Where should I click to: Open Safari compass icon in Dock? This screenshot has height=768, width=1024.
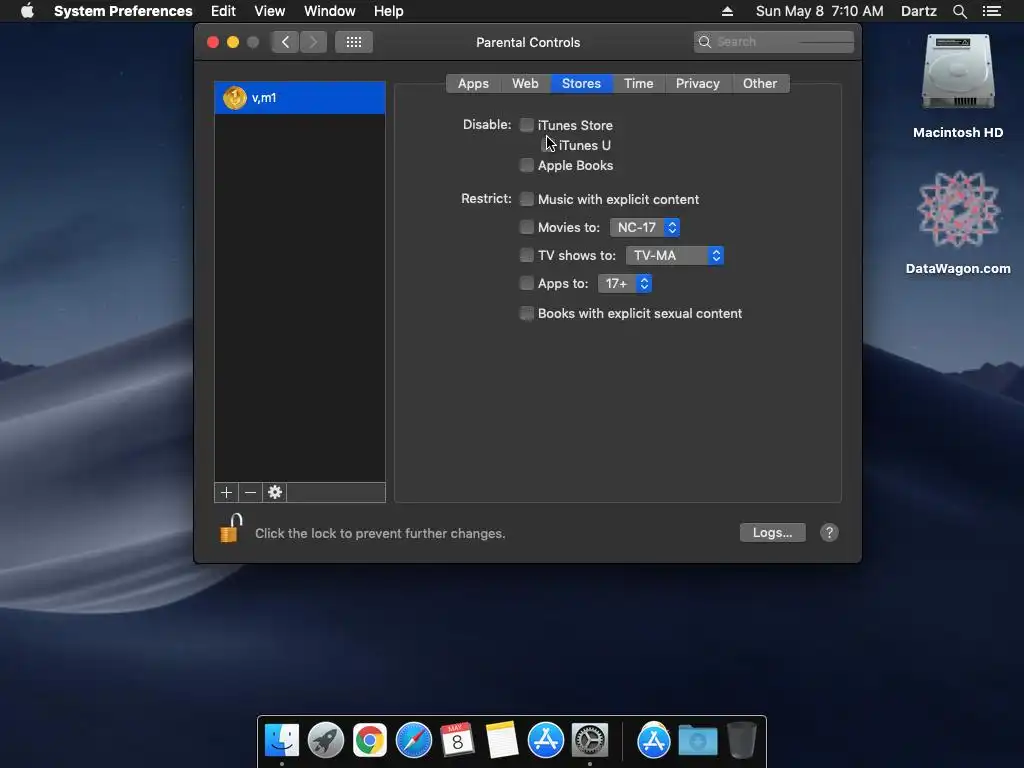413,740
